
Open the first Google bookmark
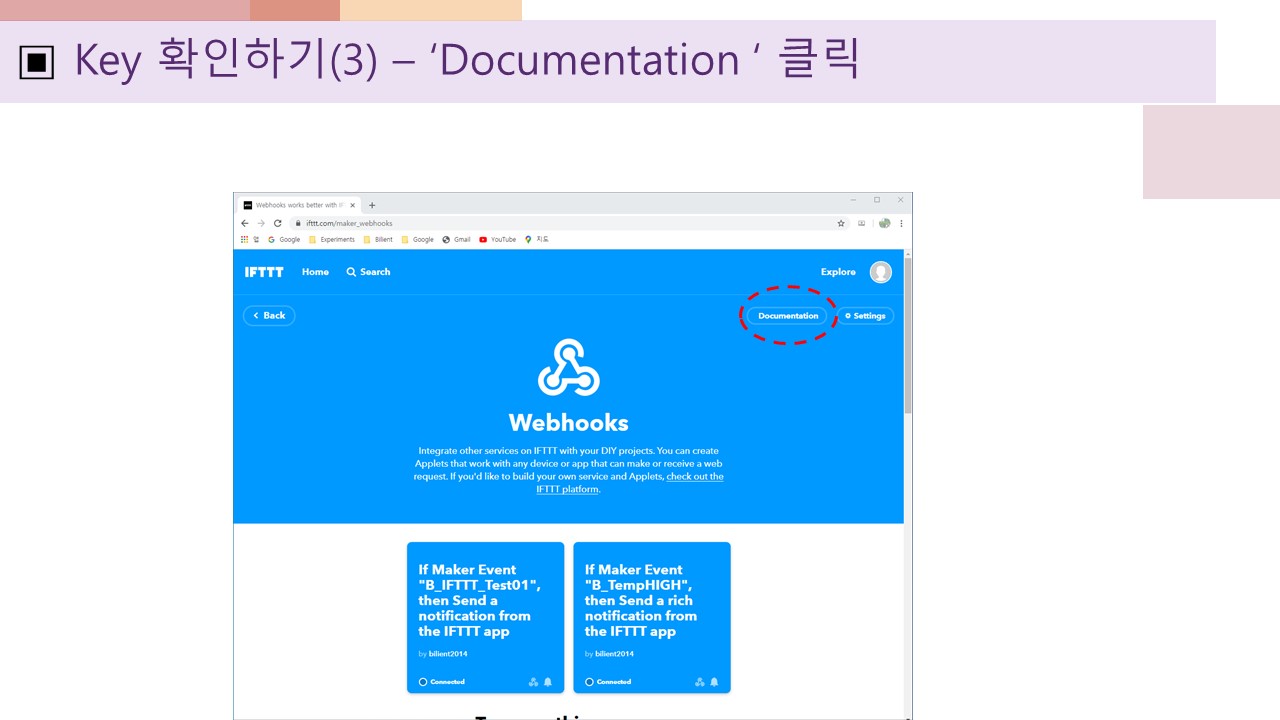coord(284,240)
